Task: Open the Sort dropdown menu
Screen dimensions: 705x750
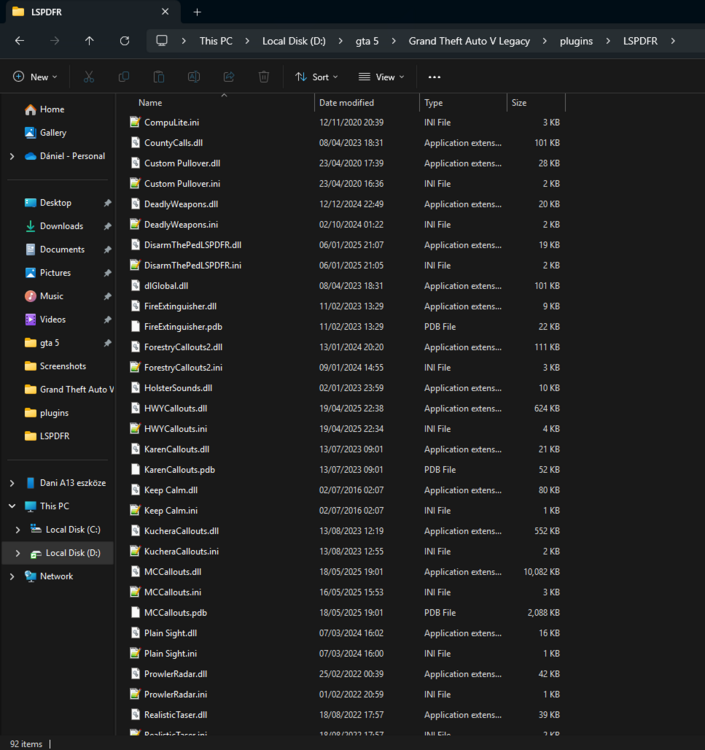Action: tap(317, 77)
